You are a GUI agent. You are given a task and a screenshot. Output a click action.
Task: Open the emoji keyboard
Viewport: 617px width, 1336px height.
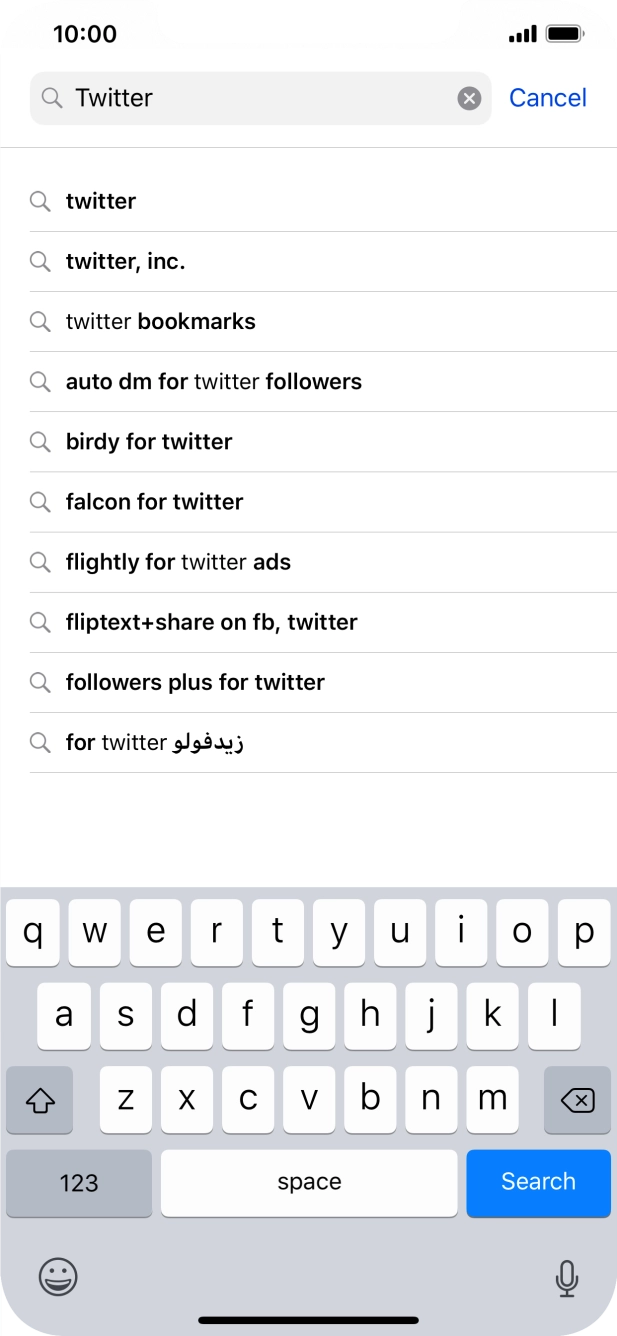pyautogui.click(x=57, y=1277)
